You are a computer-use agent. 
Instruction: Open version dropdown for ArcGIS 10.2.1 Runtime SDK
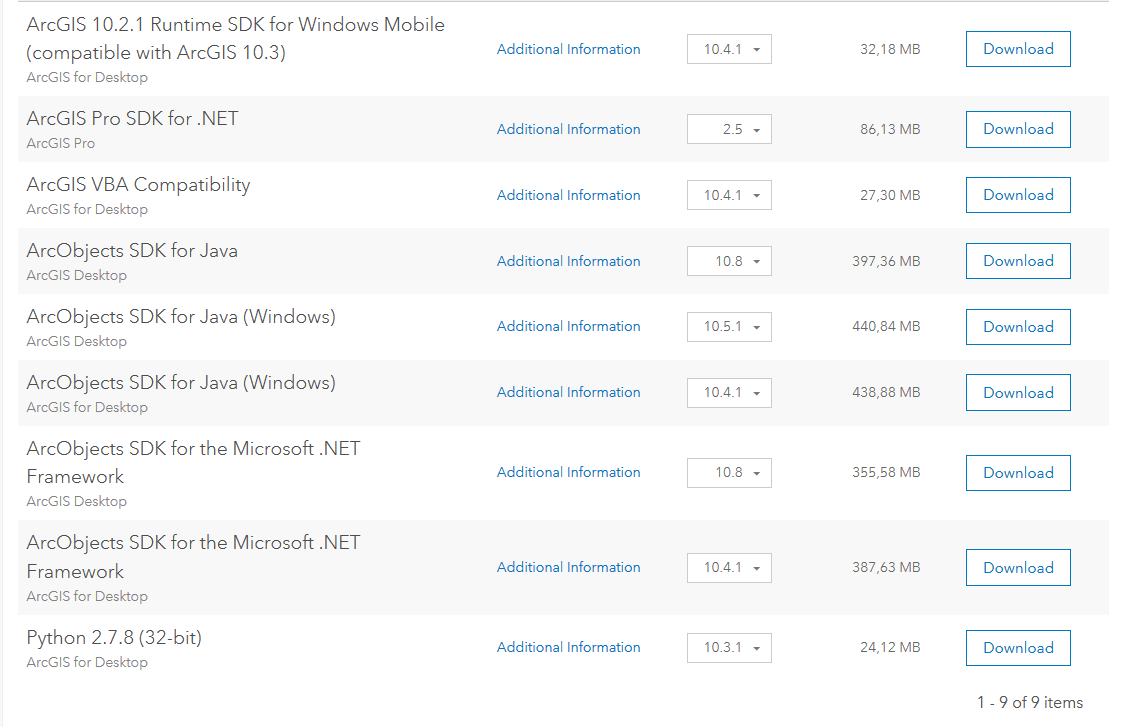[729, 49]
